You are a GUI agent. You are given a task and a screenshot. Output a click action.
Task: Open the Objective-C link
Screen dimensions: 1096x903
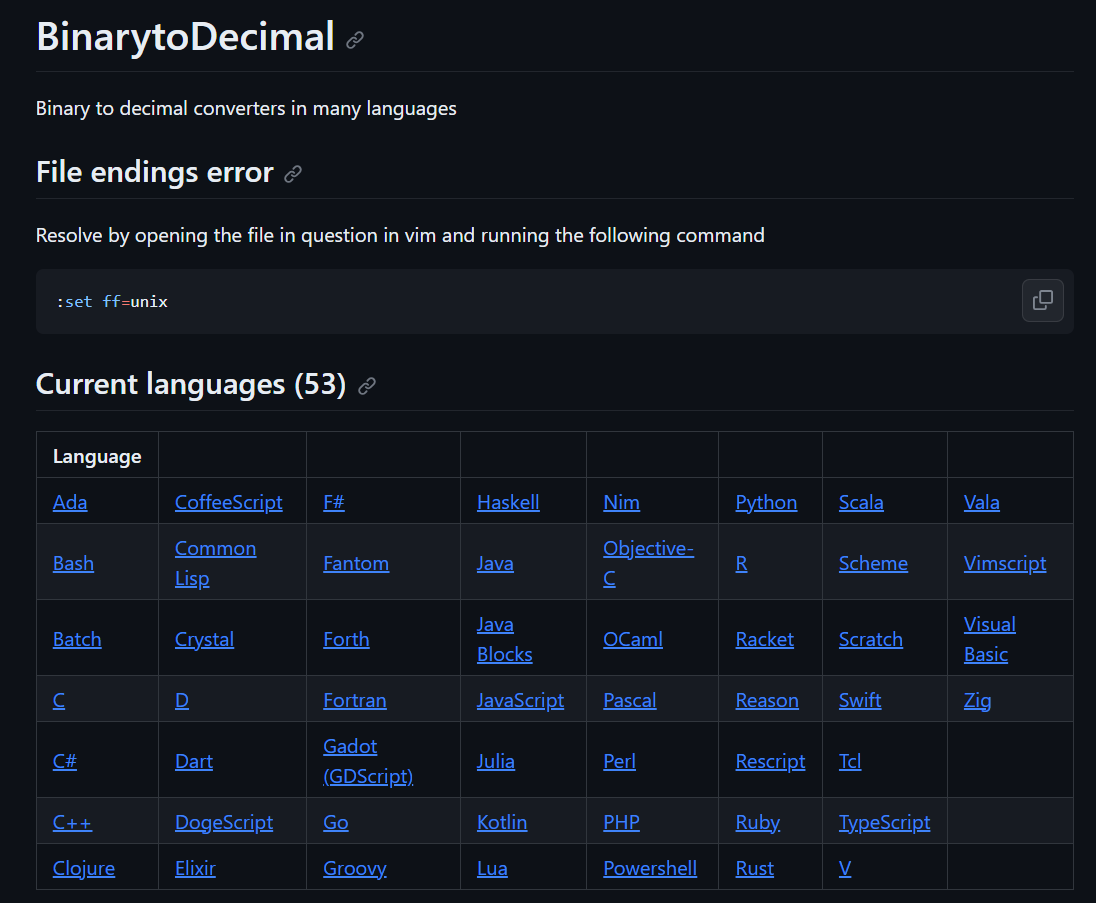pyautogui.click(x=649, y=563)
